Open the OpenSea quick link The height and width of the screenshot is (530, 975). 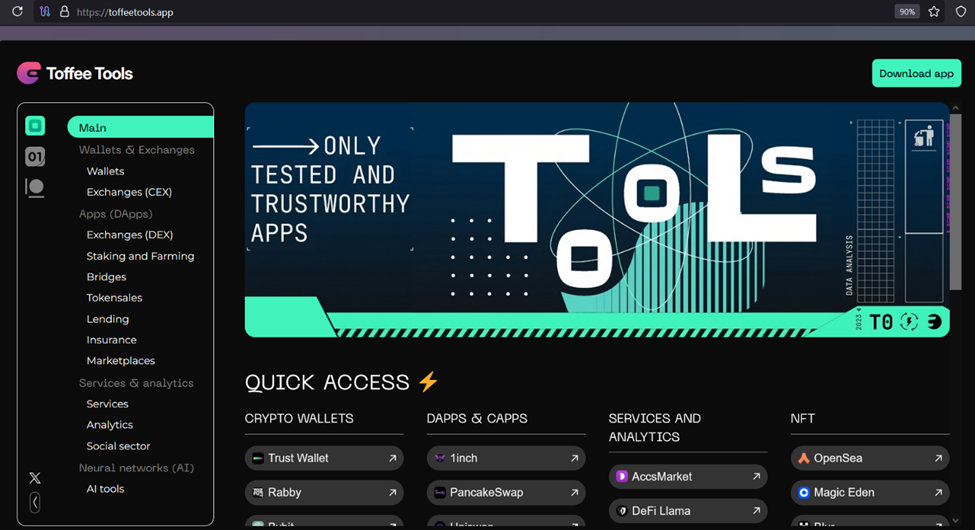[x=870, y=458]
